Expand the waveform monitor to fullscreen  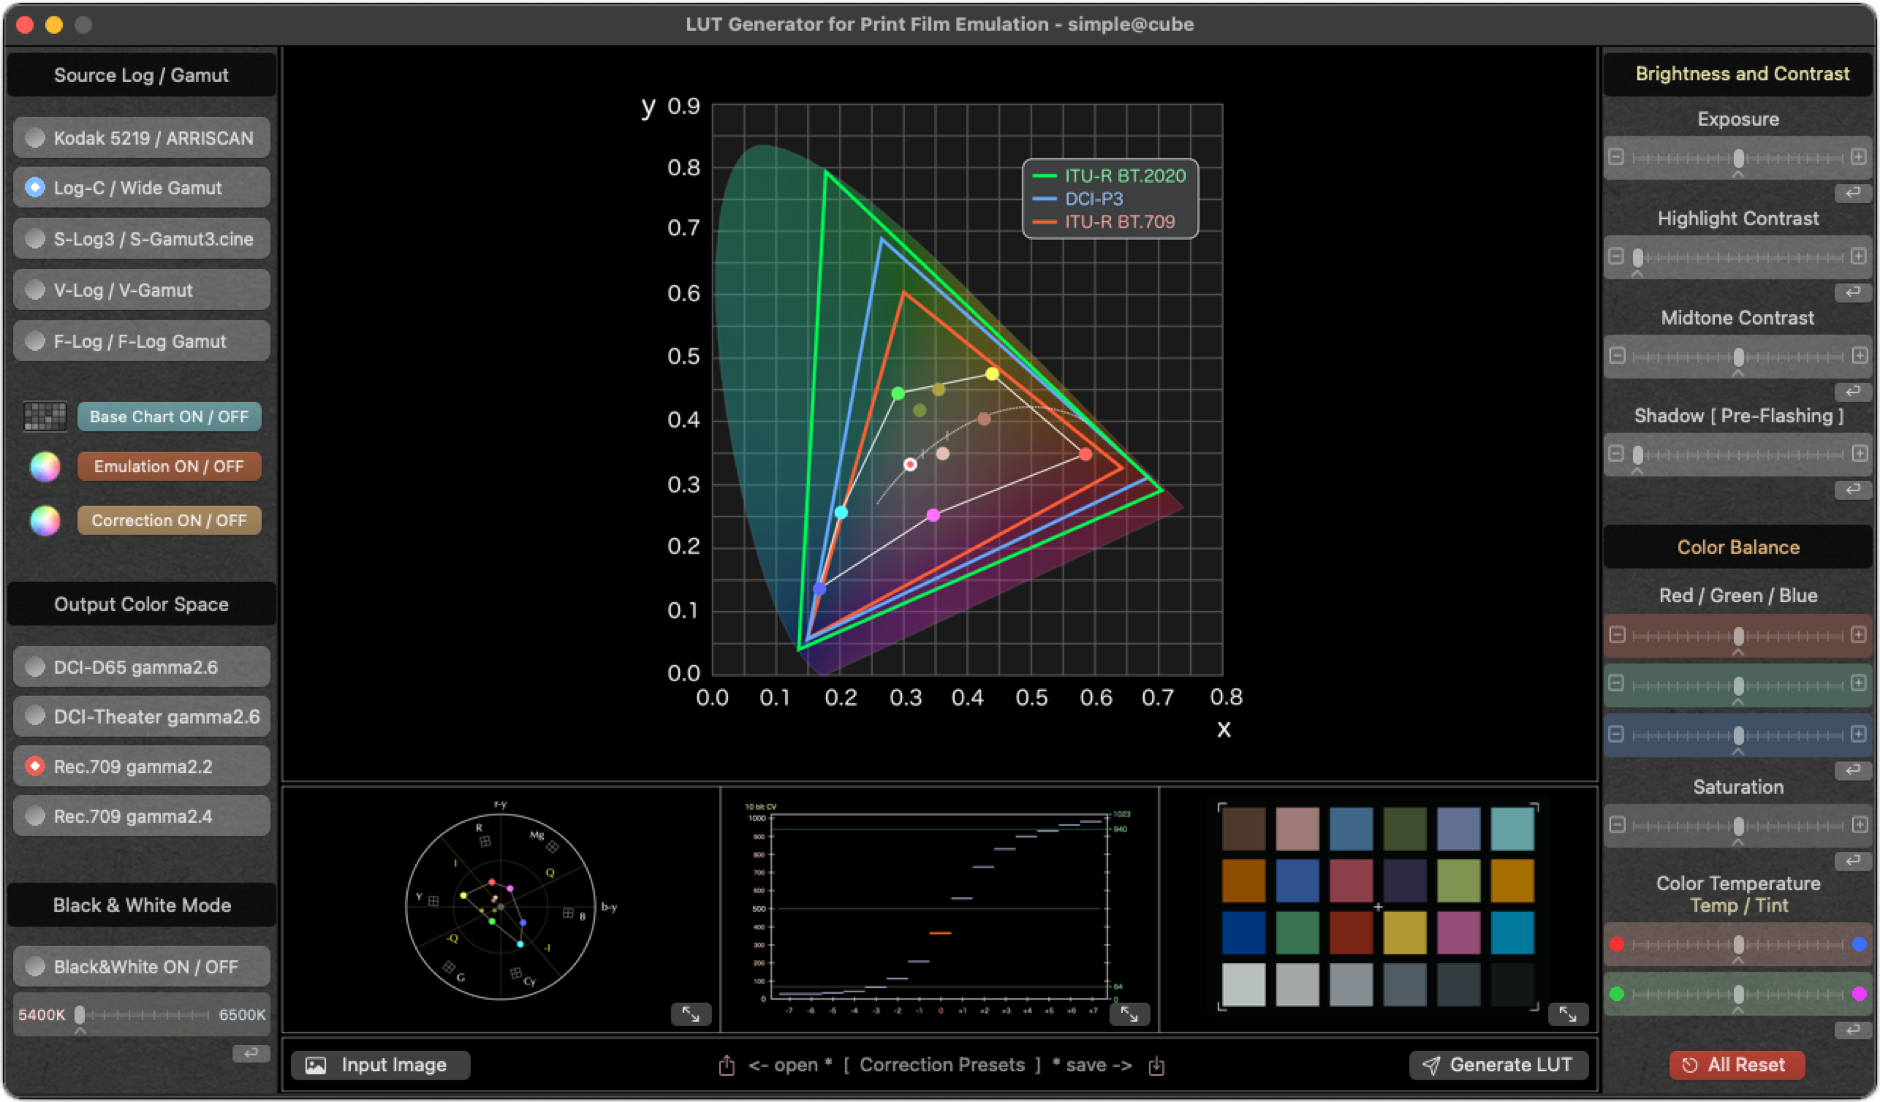click(1130, 1014)
